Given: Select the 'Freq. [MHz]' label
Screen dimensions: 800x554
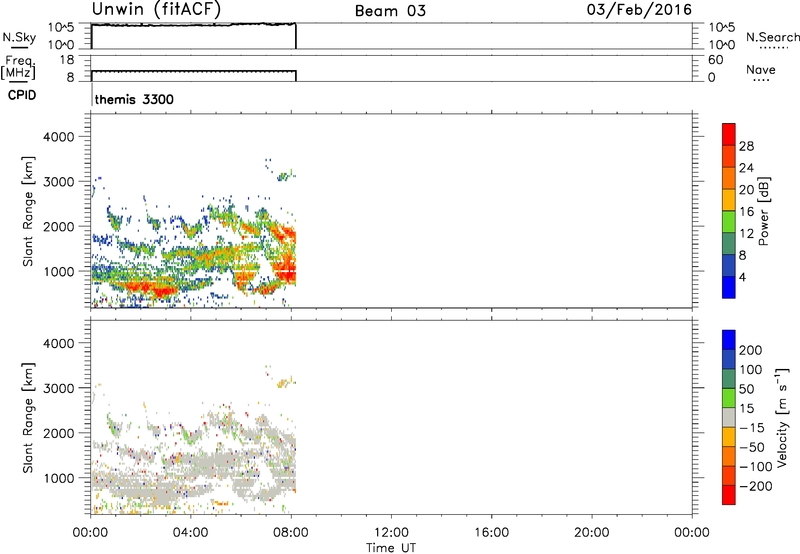Looking at the screenshot, I should [18, 68].
